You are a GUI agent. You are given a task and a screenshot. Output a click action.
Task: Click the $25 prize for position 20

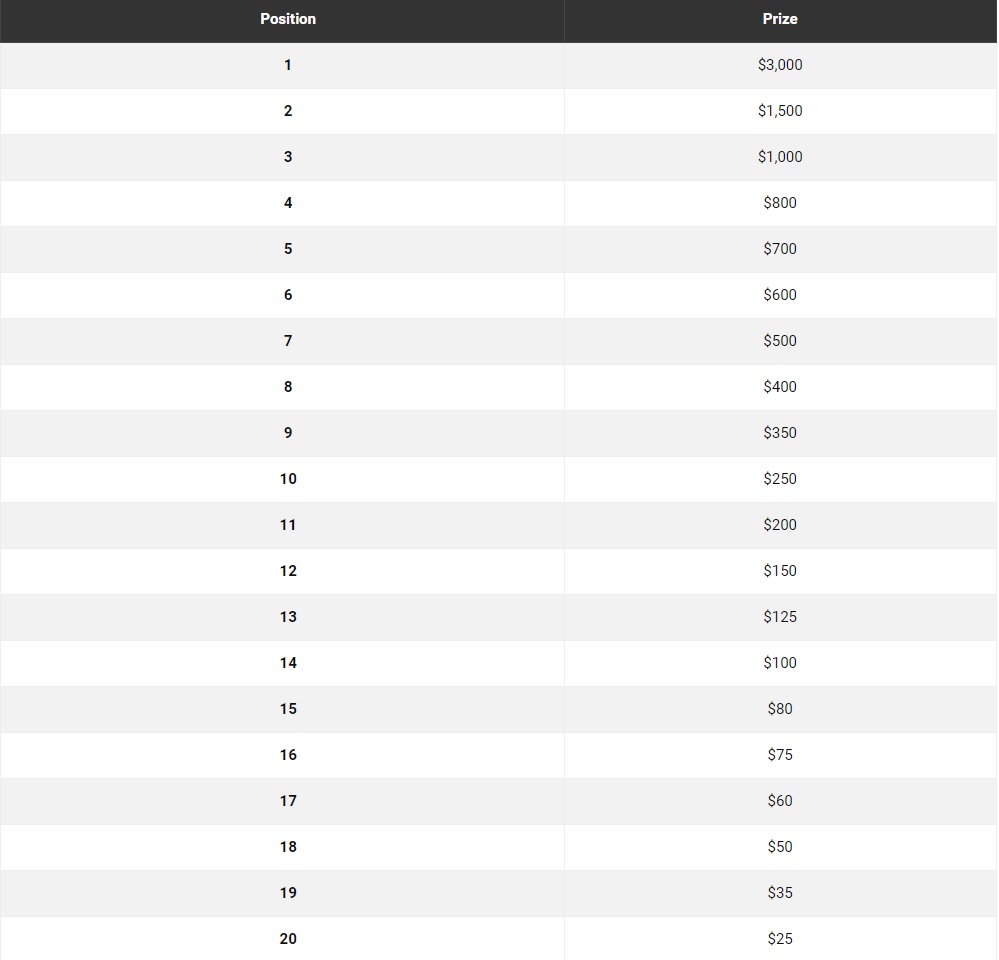[x=780, y=939]
